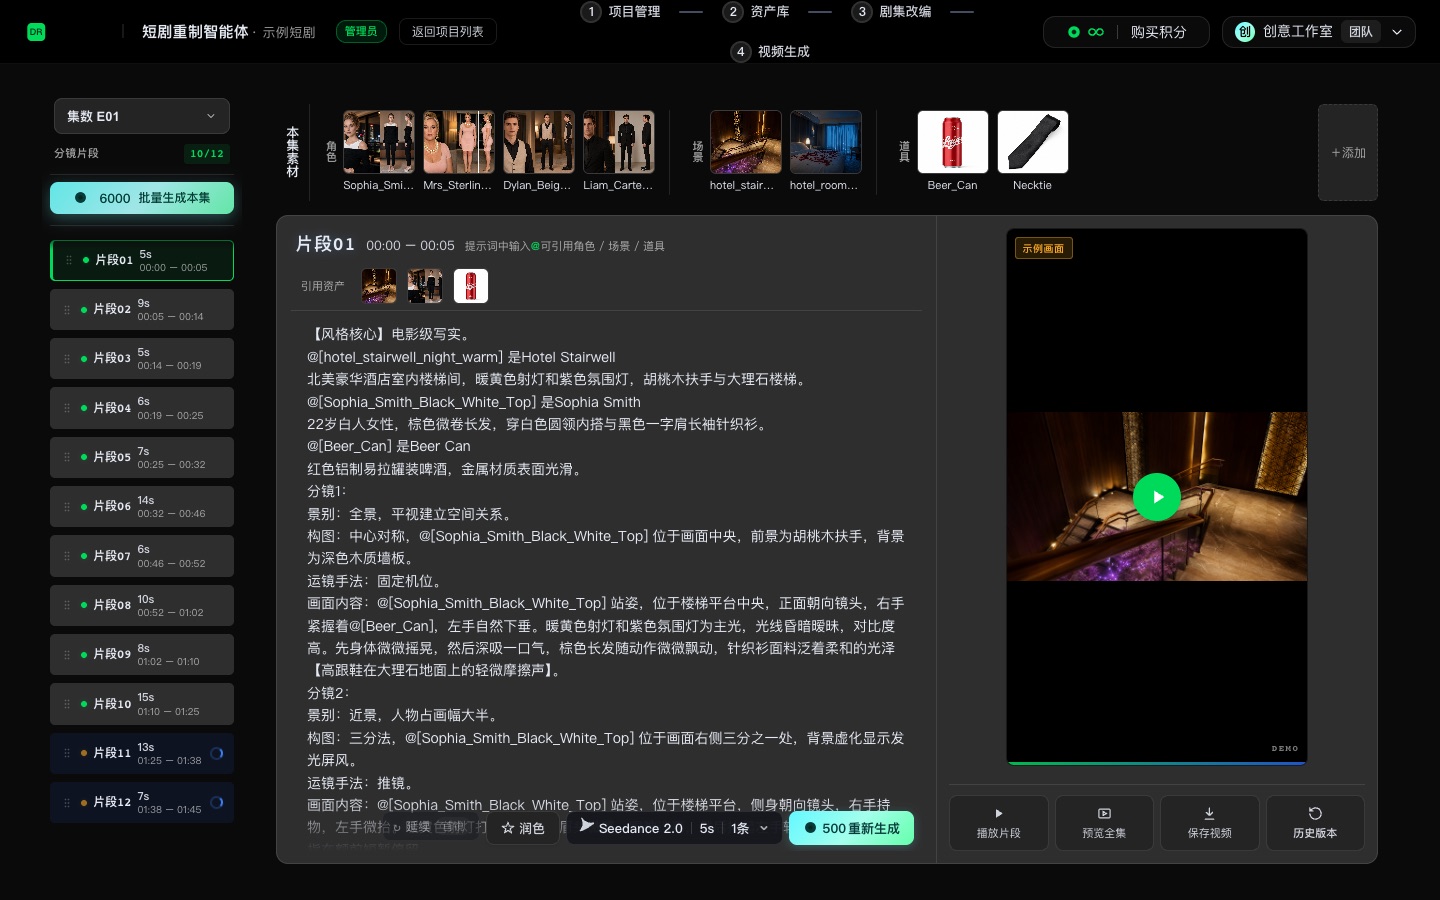1440x900 pixels.
Task: Open hotel_room scene thumbnail
Action: click(x=826, y=142)
